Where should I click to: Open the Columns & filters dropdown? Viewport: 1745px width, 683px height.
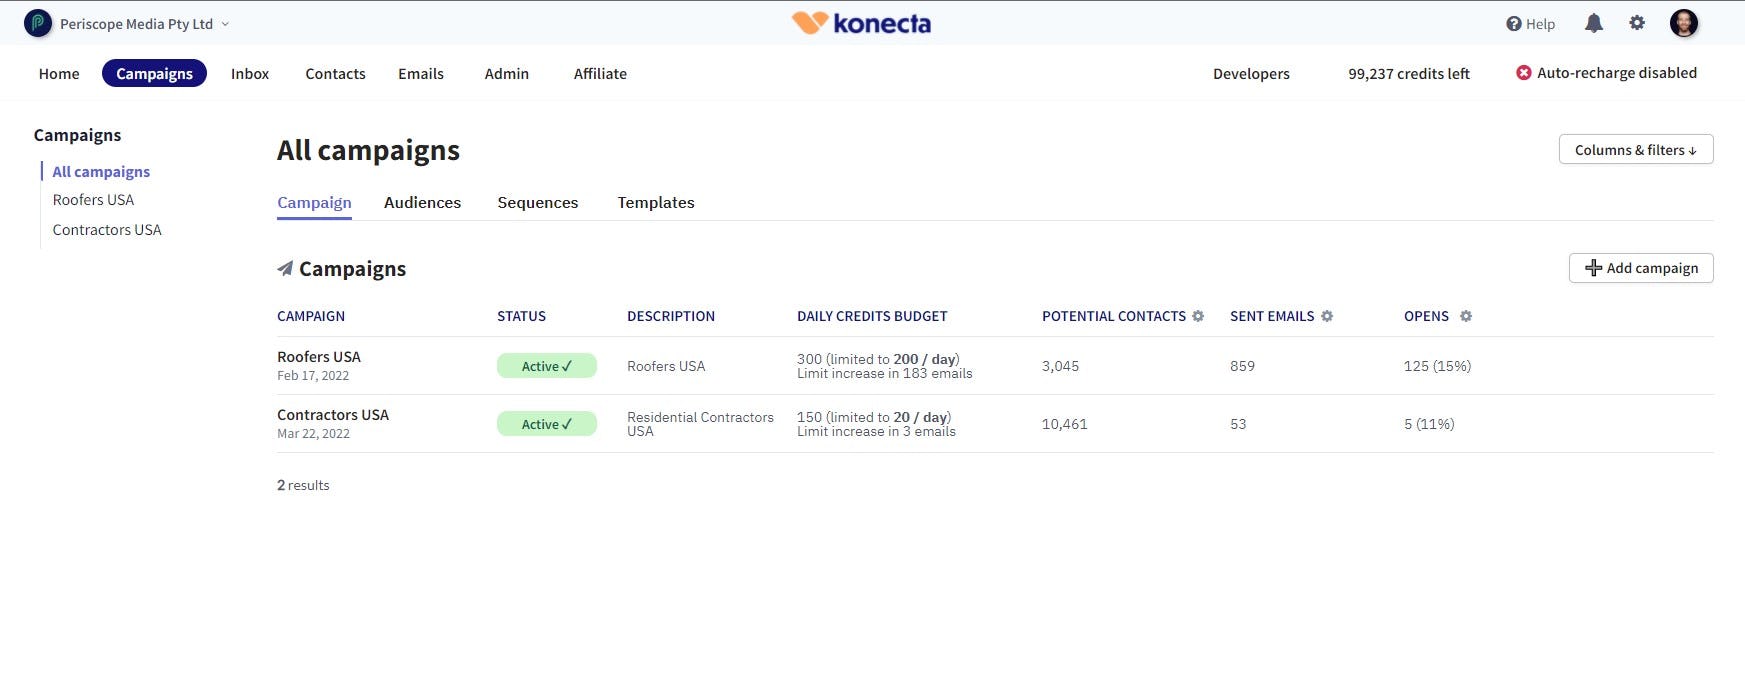coord(1636,150)
